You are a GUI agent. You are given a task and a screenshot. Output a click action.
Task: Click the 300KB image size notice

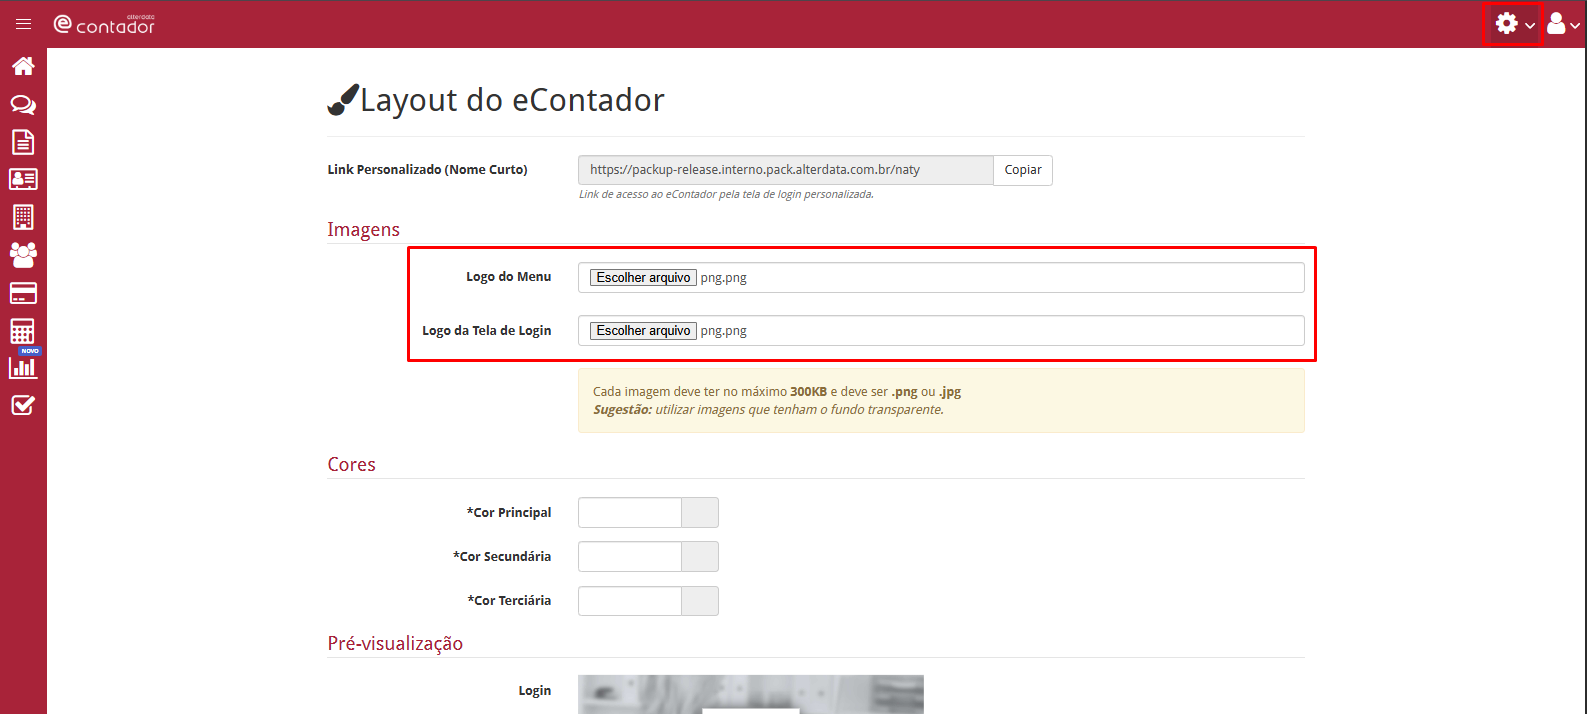[777, 392]
